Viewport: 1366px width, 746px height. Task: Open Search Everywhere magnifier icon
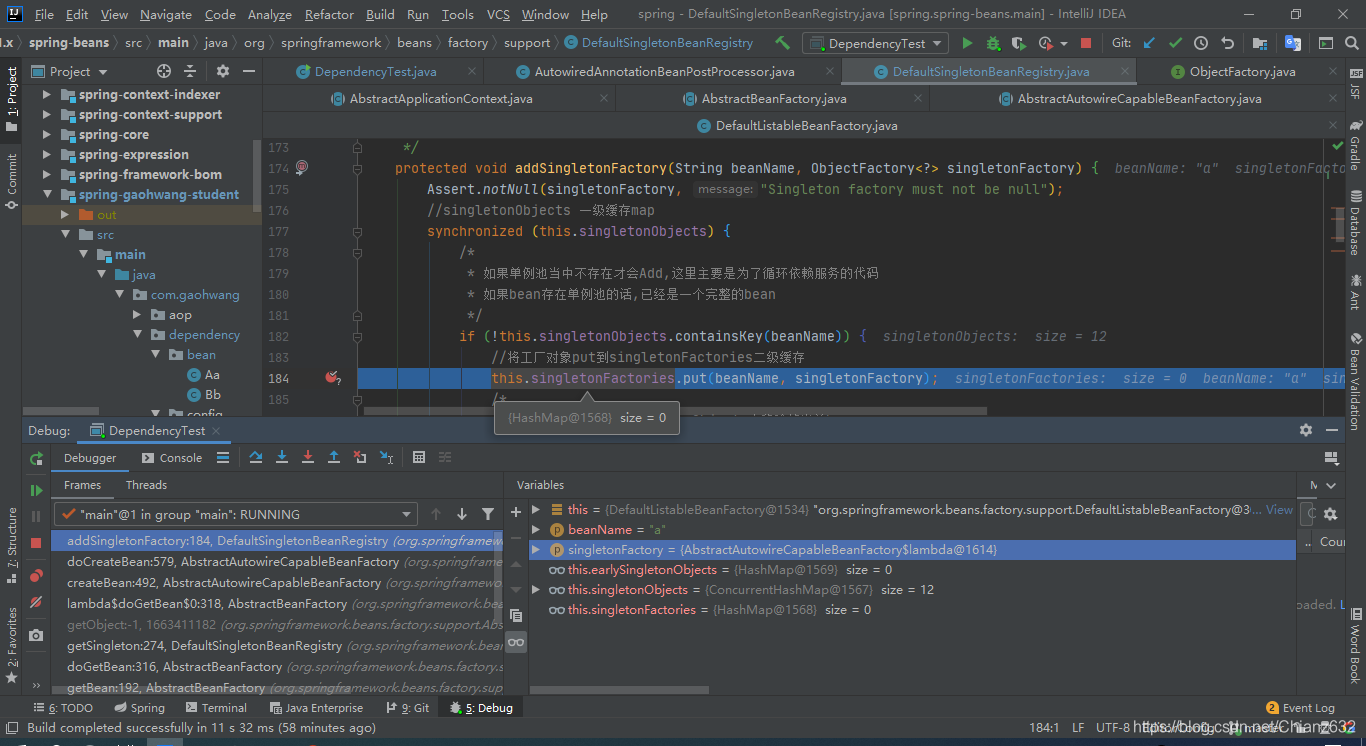point(1351,43)
